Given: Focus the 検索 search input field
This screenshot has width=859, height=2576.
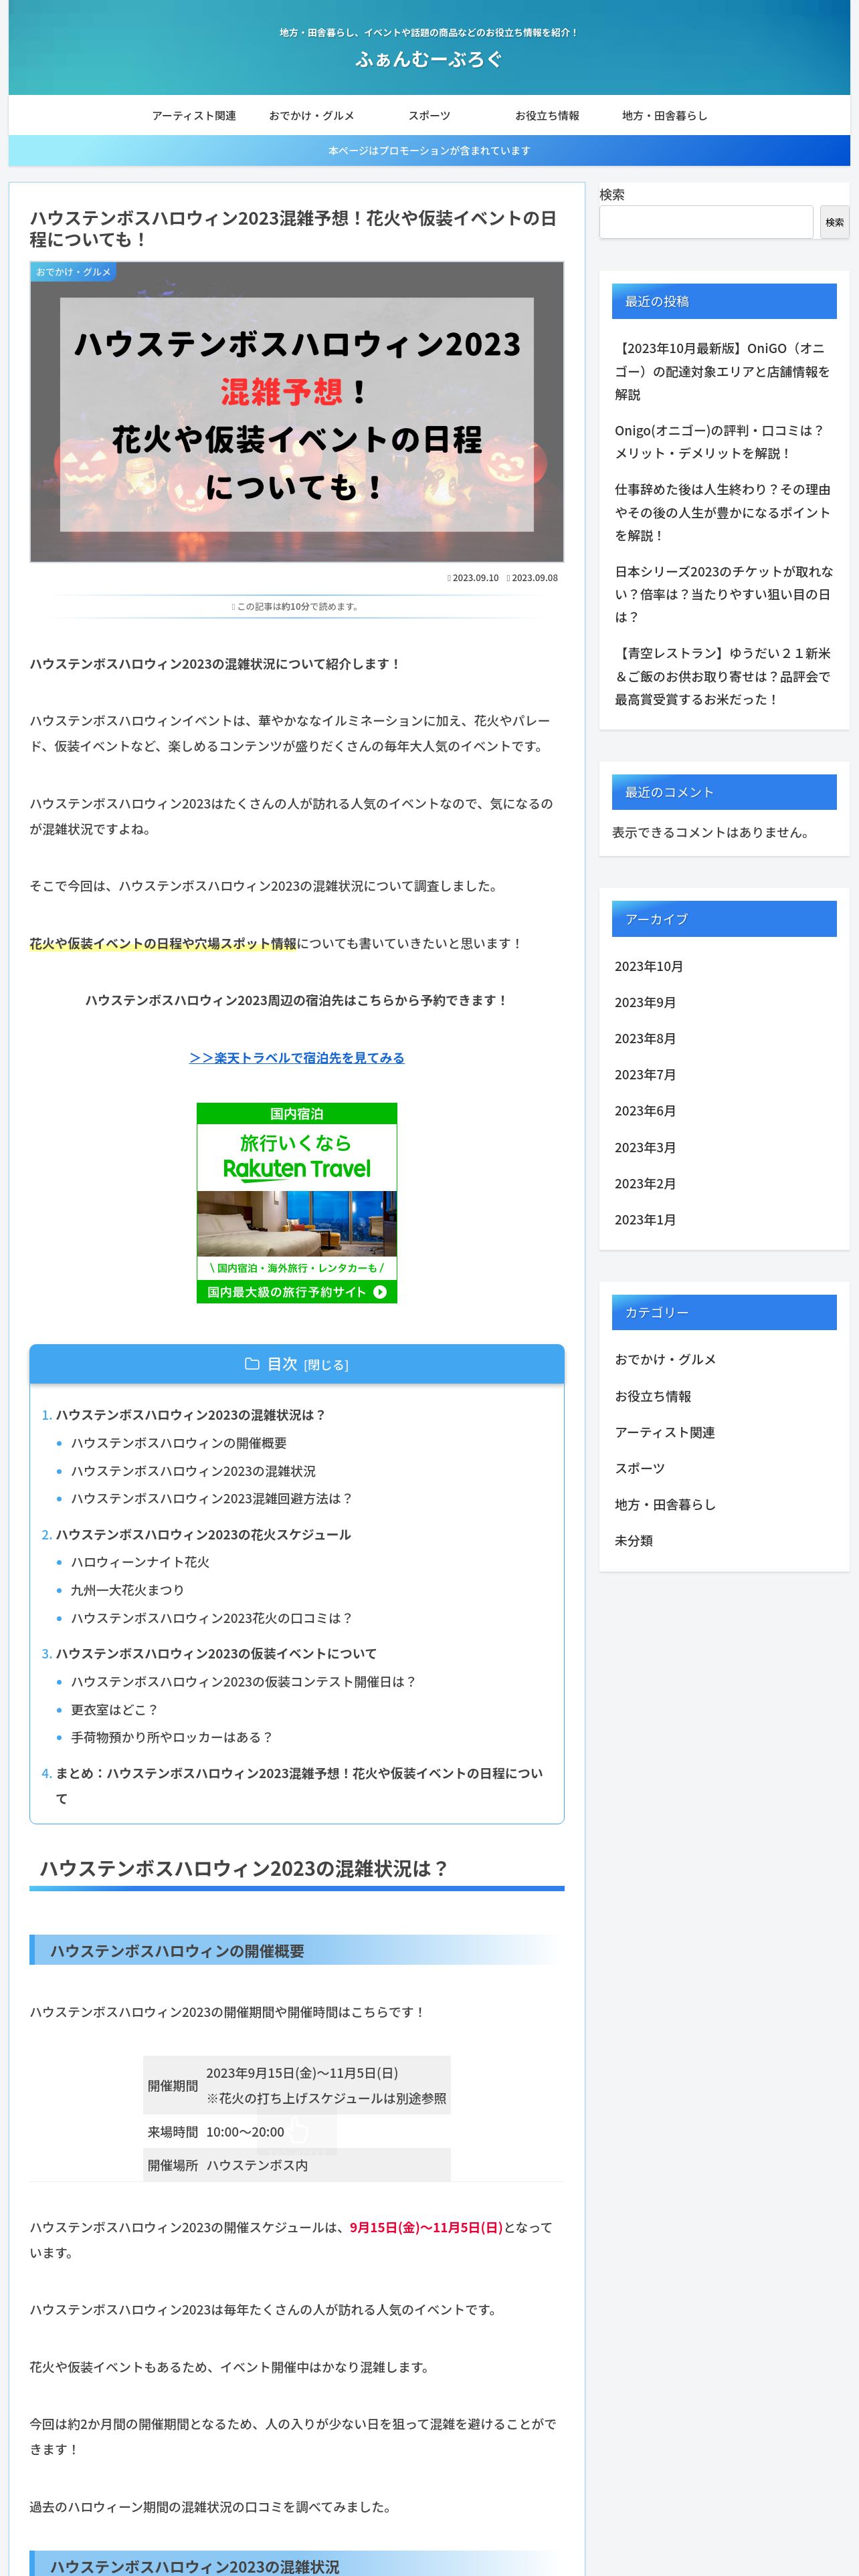Looking at the screenshot, I should tap(706, 222).
